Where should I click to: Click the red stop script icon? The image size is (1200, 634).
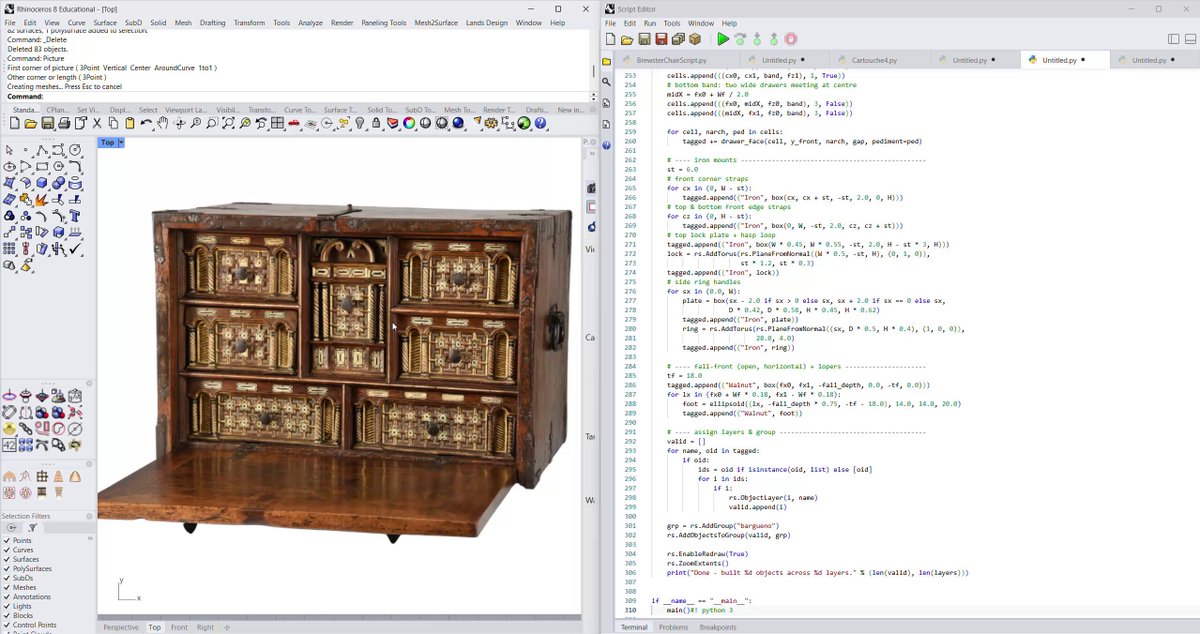click(791, 40)
